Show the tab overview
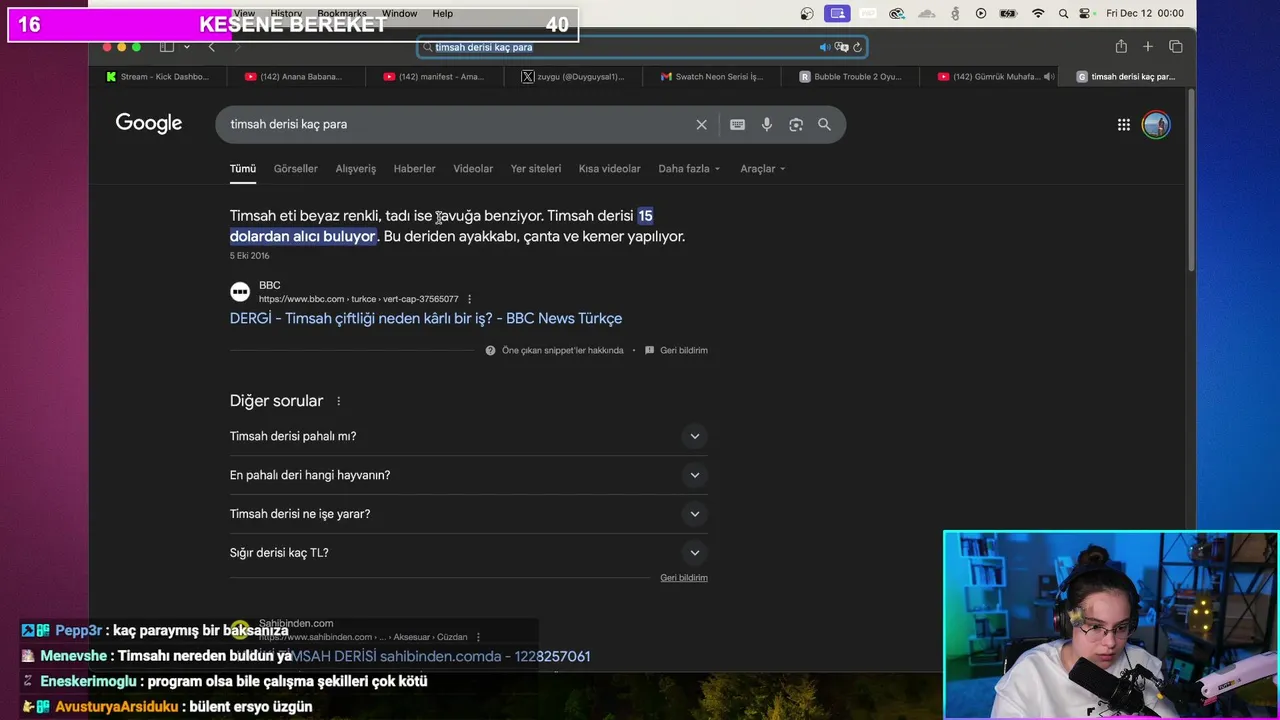The image size is (1280, 720). point(1176,47)
